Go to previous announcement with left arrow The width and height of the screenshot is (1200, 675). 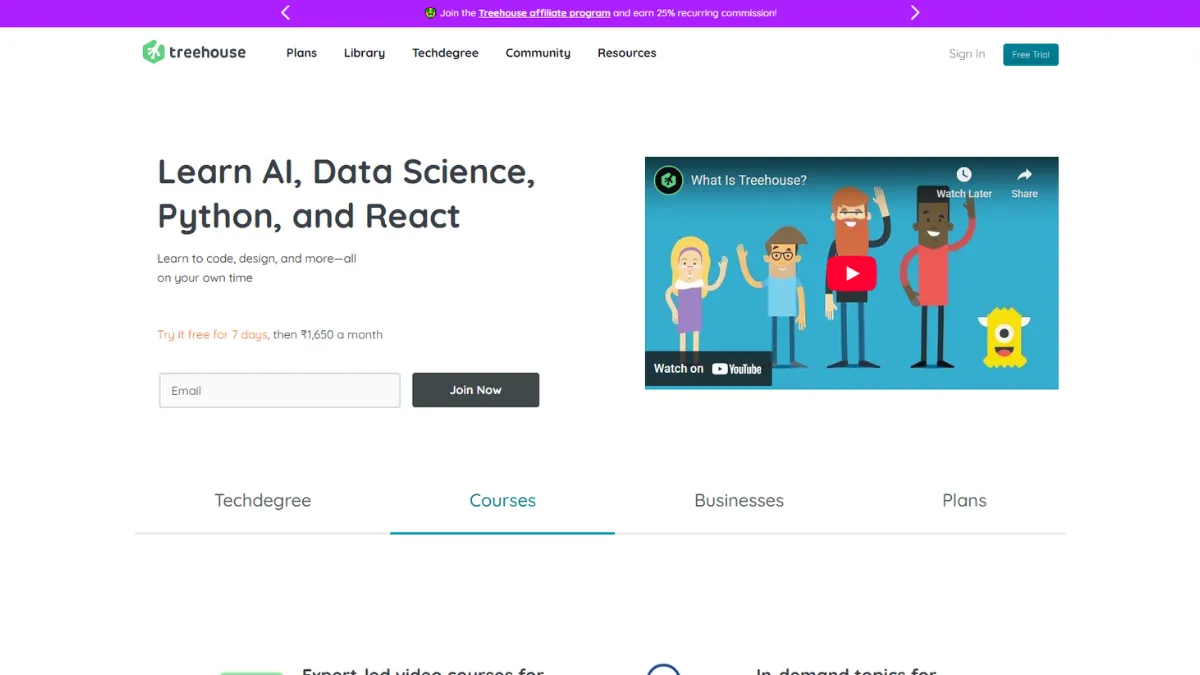[286, 13]
